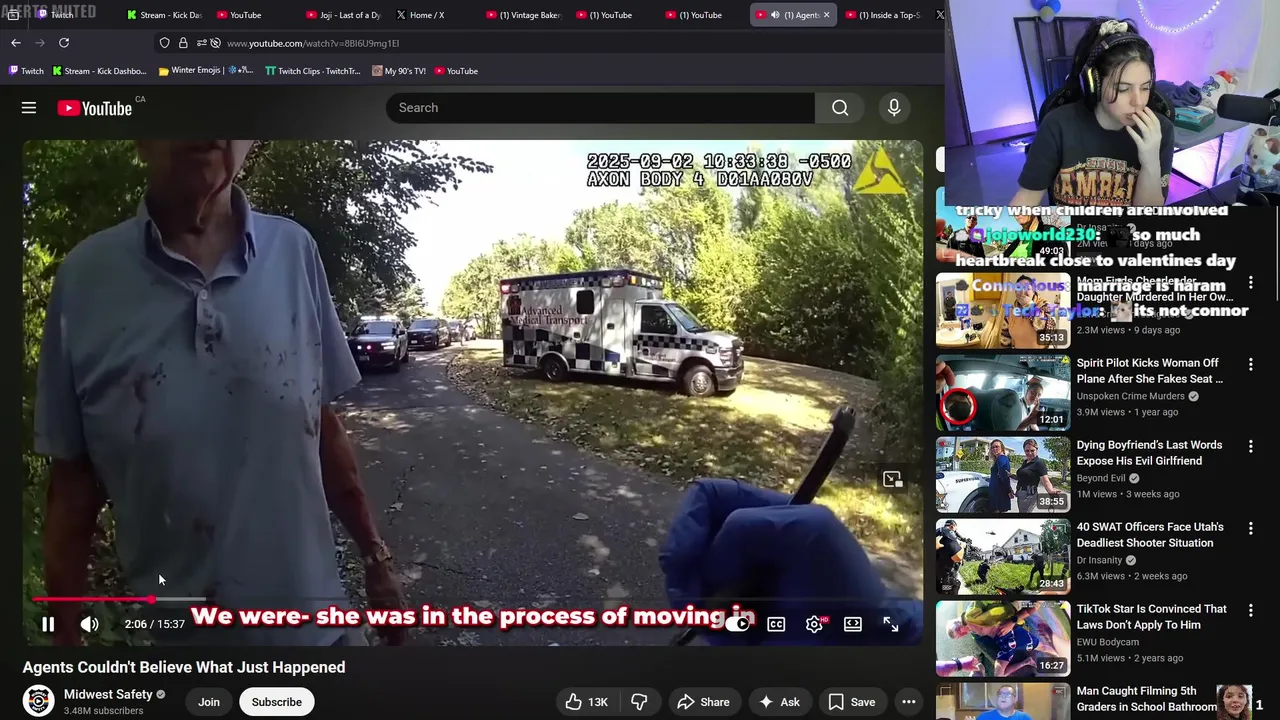
Task: Open the Stream - Kick Dashboard bookmark
Action: 99,71
